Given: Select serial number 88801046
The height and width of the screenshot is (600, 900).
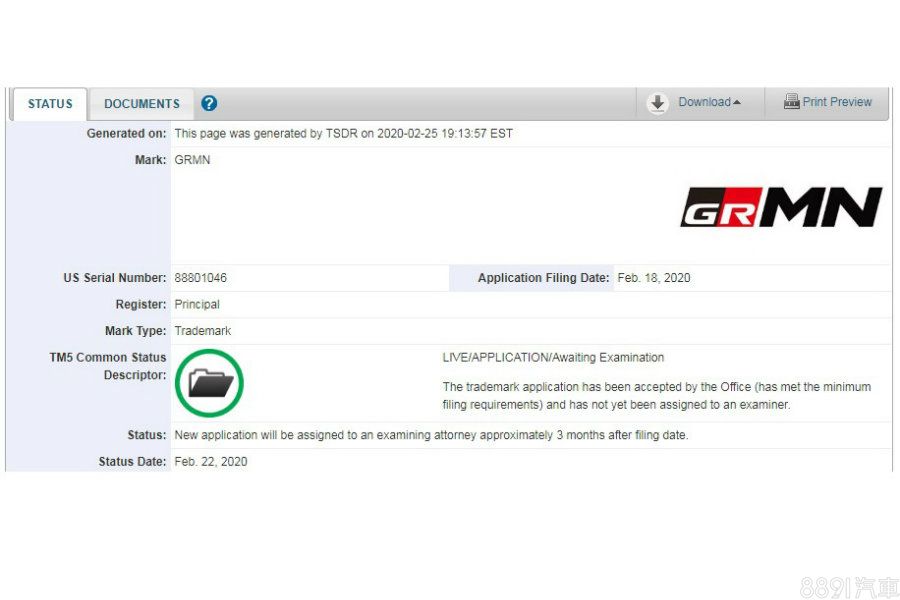Looking at the screenshot, I should [x=200, y=278].
